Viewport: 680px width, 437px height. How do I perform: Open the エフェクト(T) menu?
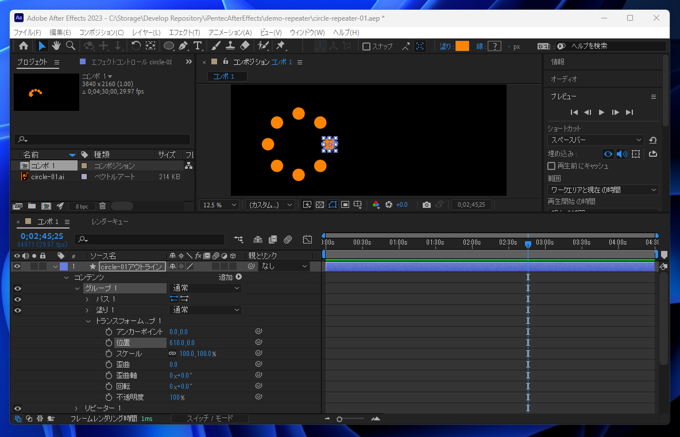(183, 32)
